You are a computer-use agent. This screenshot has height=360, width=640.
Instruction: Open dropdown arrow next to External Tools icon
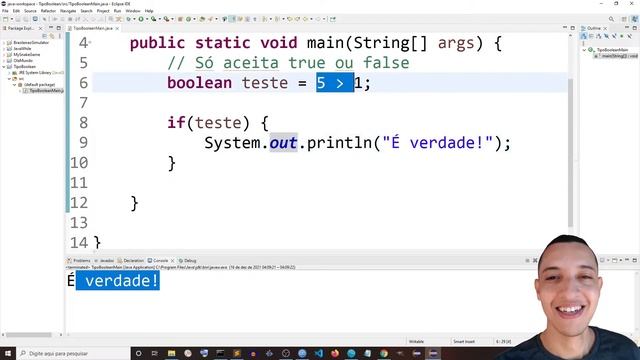pos(172,19)
